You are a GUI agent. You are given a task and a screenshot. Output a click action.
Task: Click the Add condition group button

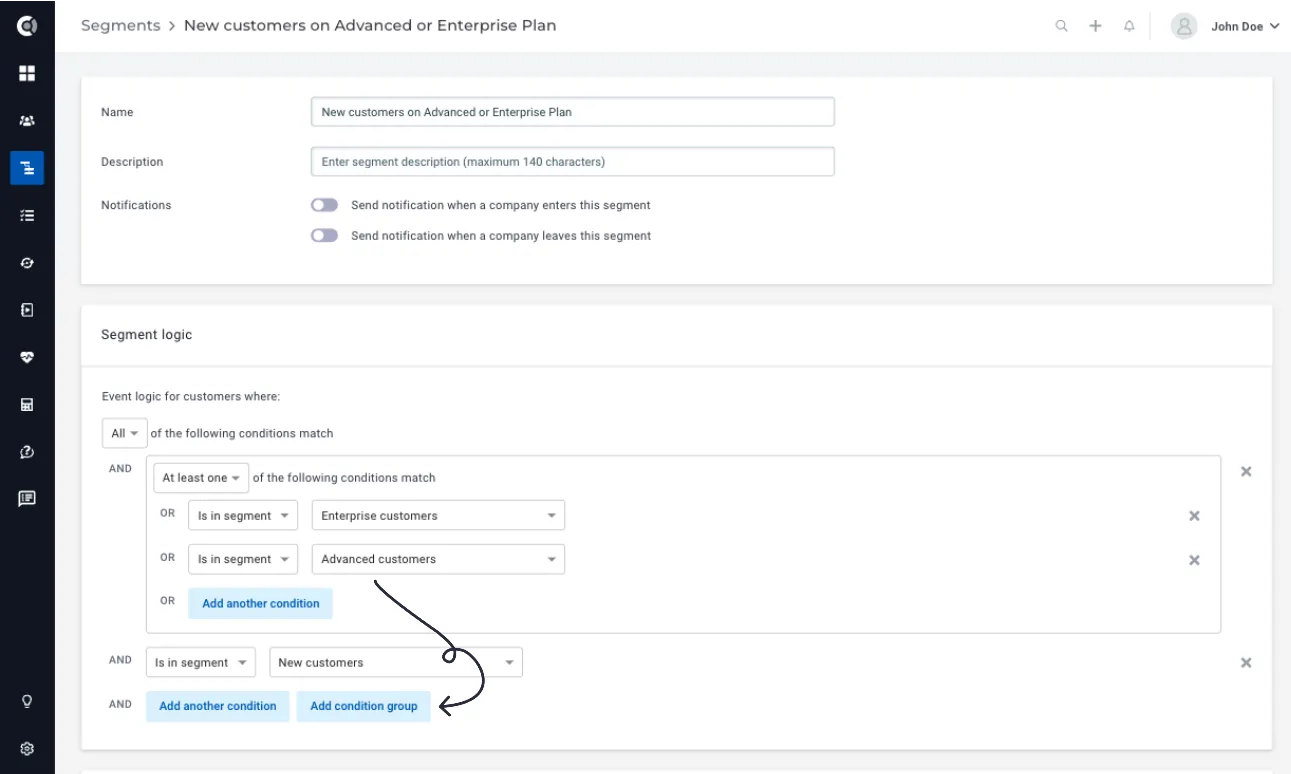(x=364, y=706)
